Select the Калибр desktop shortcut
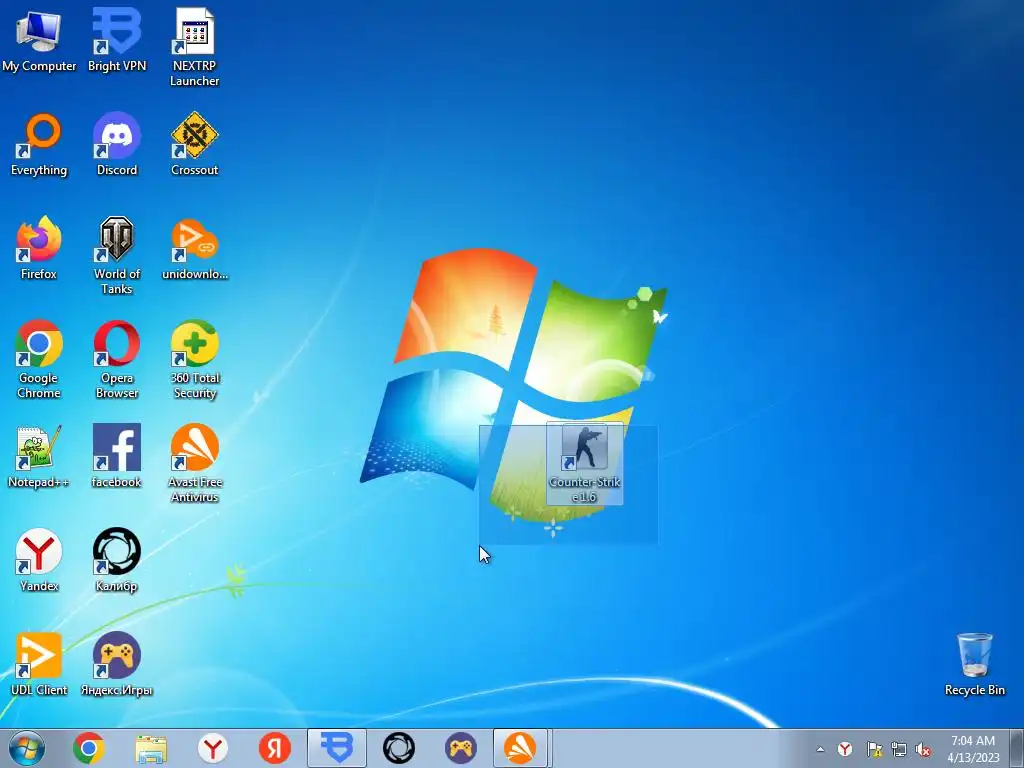 click(117, 561)
